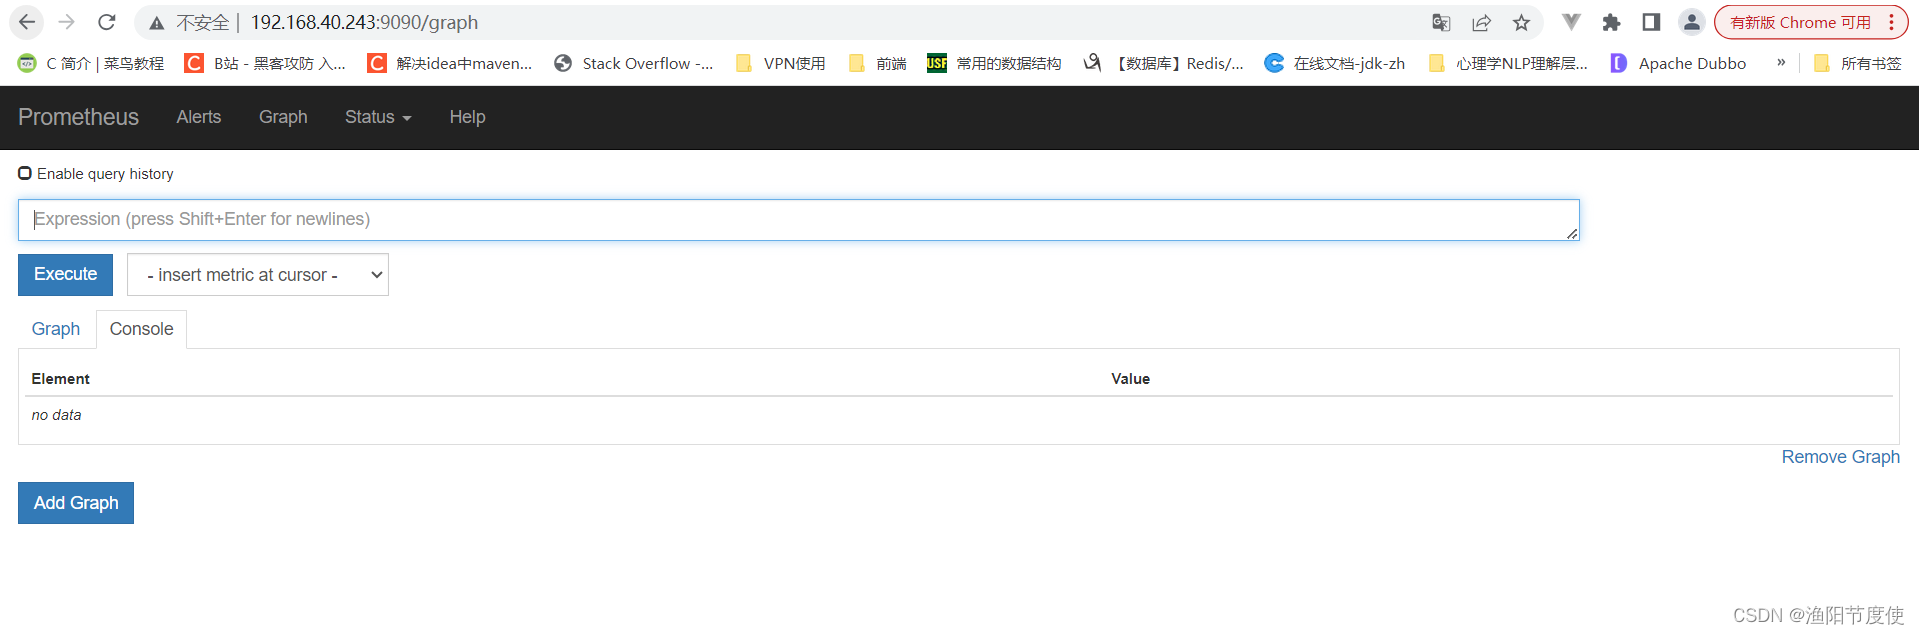Open the Alerts nav item

click(199, 117)
